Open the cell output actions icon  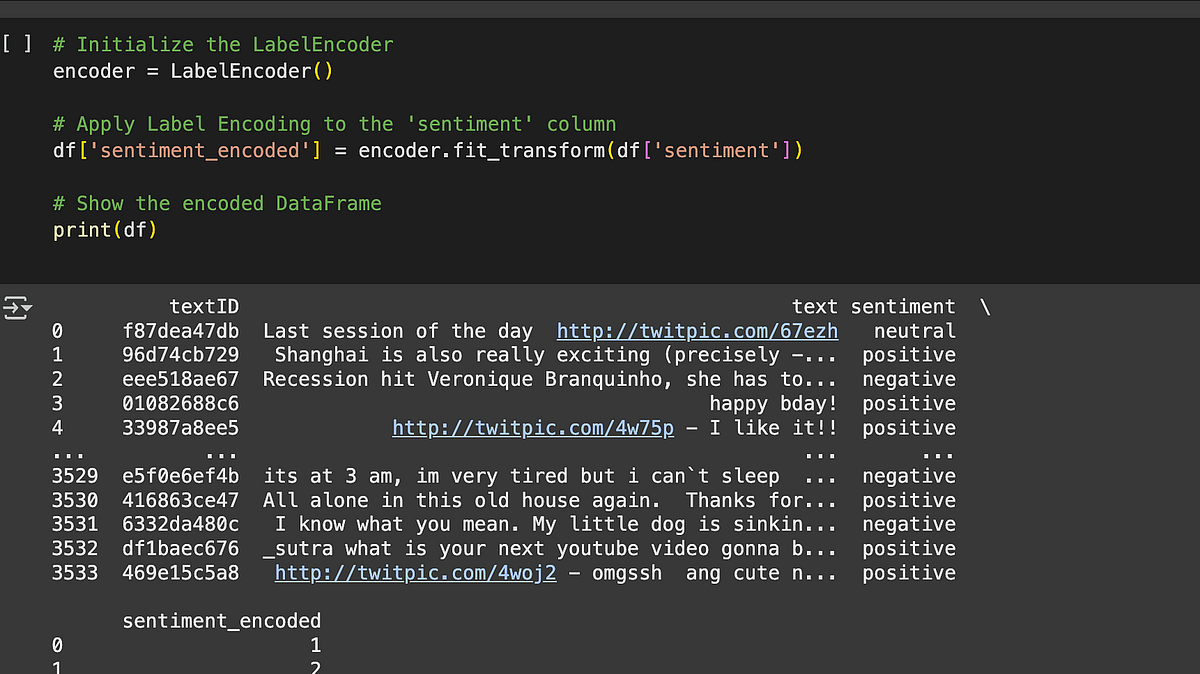click(18, 308)
